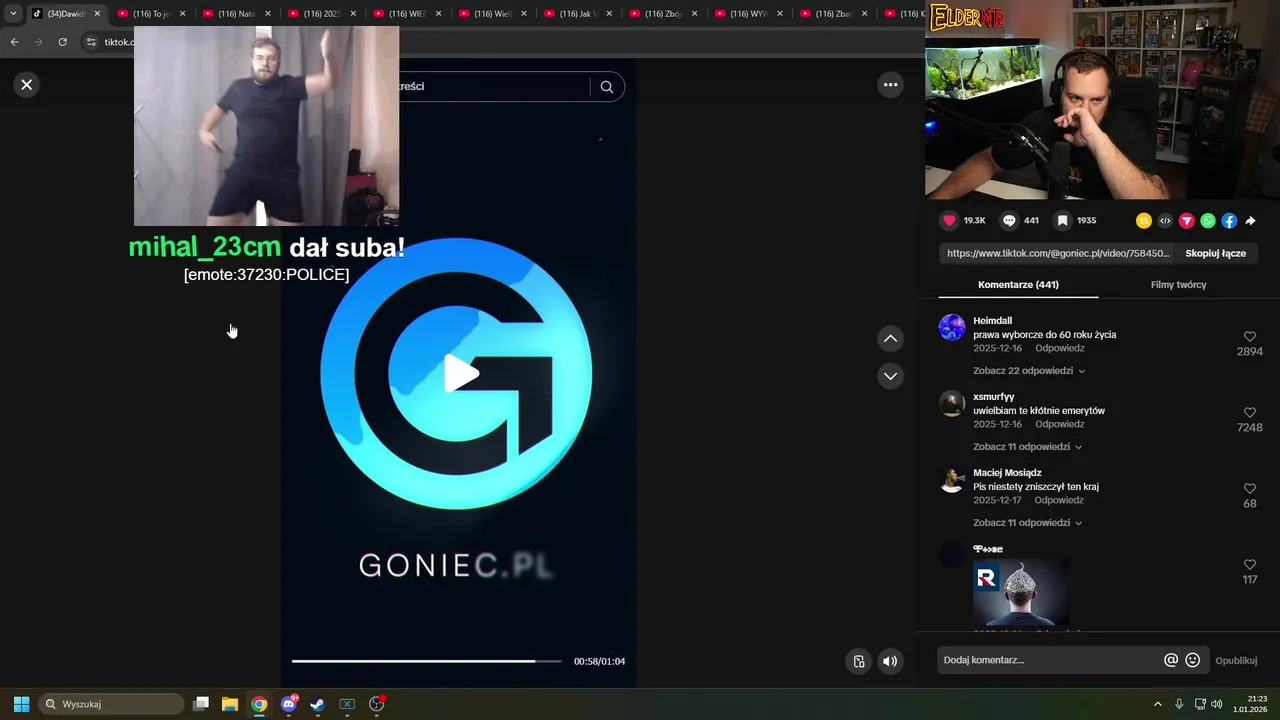
Task: Open OBS Studio from taskbar
Action: coord(377,704)
